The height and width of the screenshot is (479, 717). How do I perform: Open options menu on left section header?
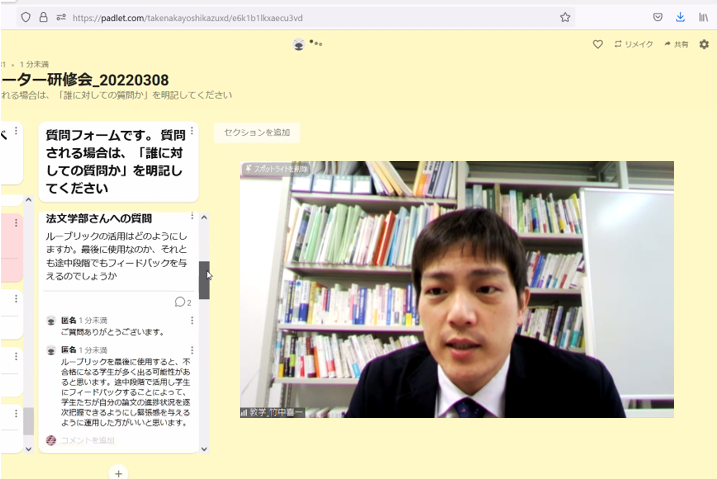point(16,131)
